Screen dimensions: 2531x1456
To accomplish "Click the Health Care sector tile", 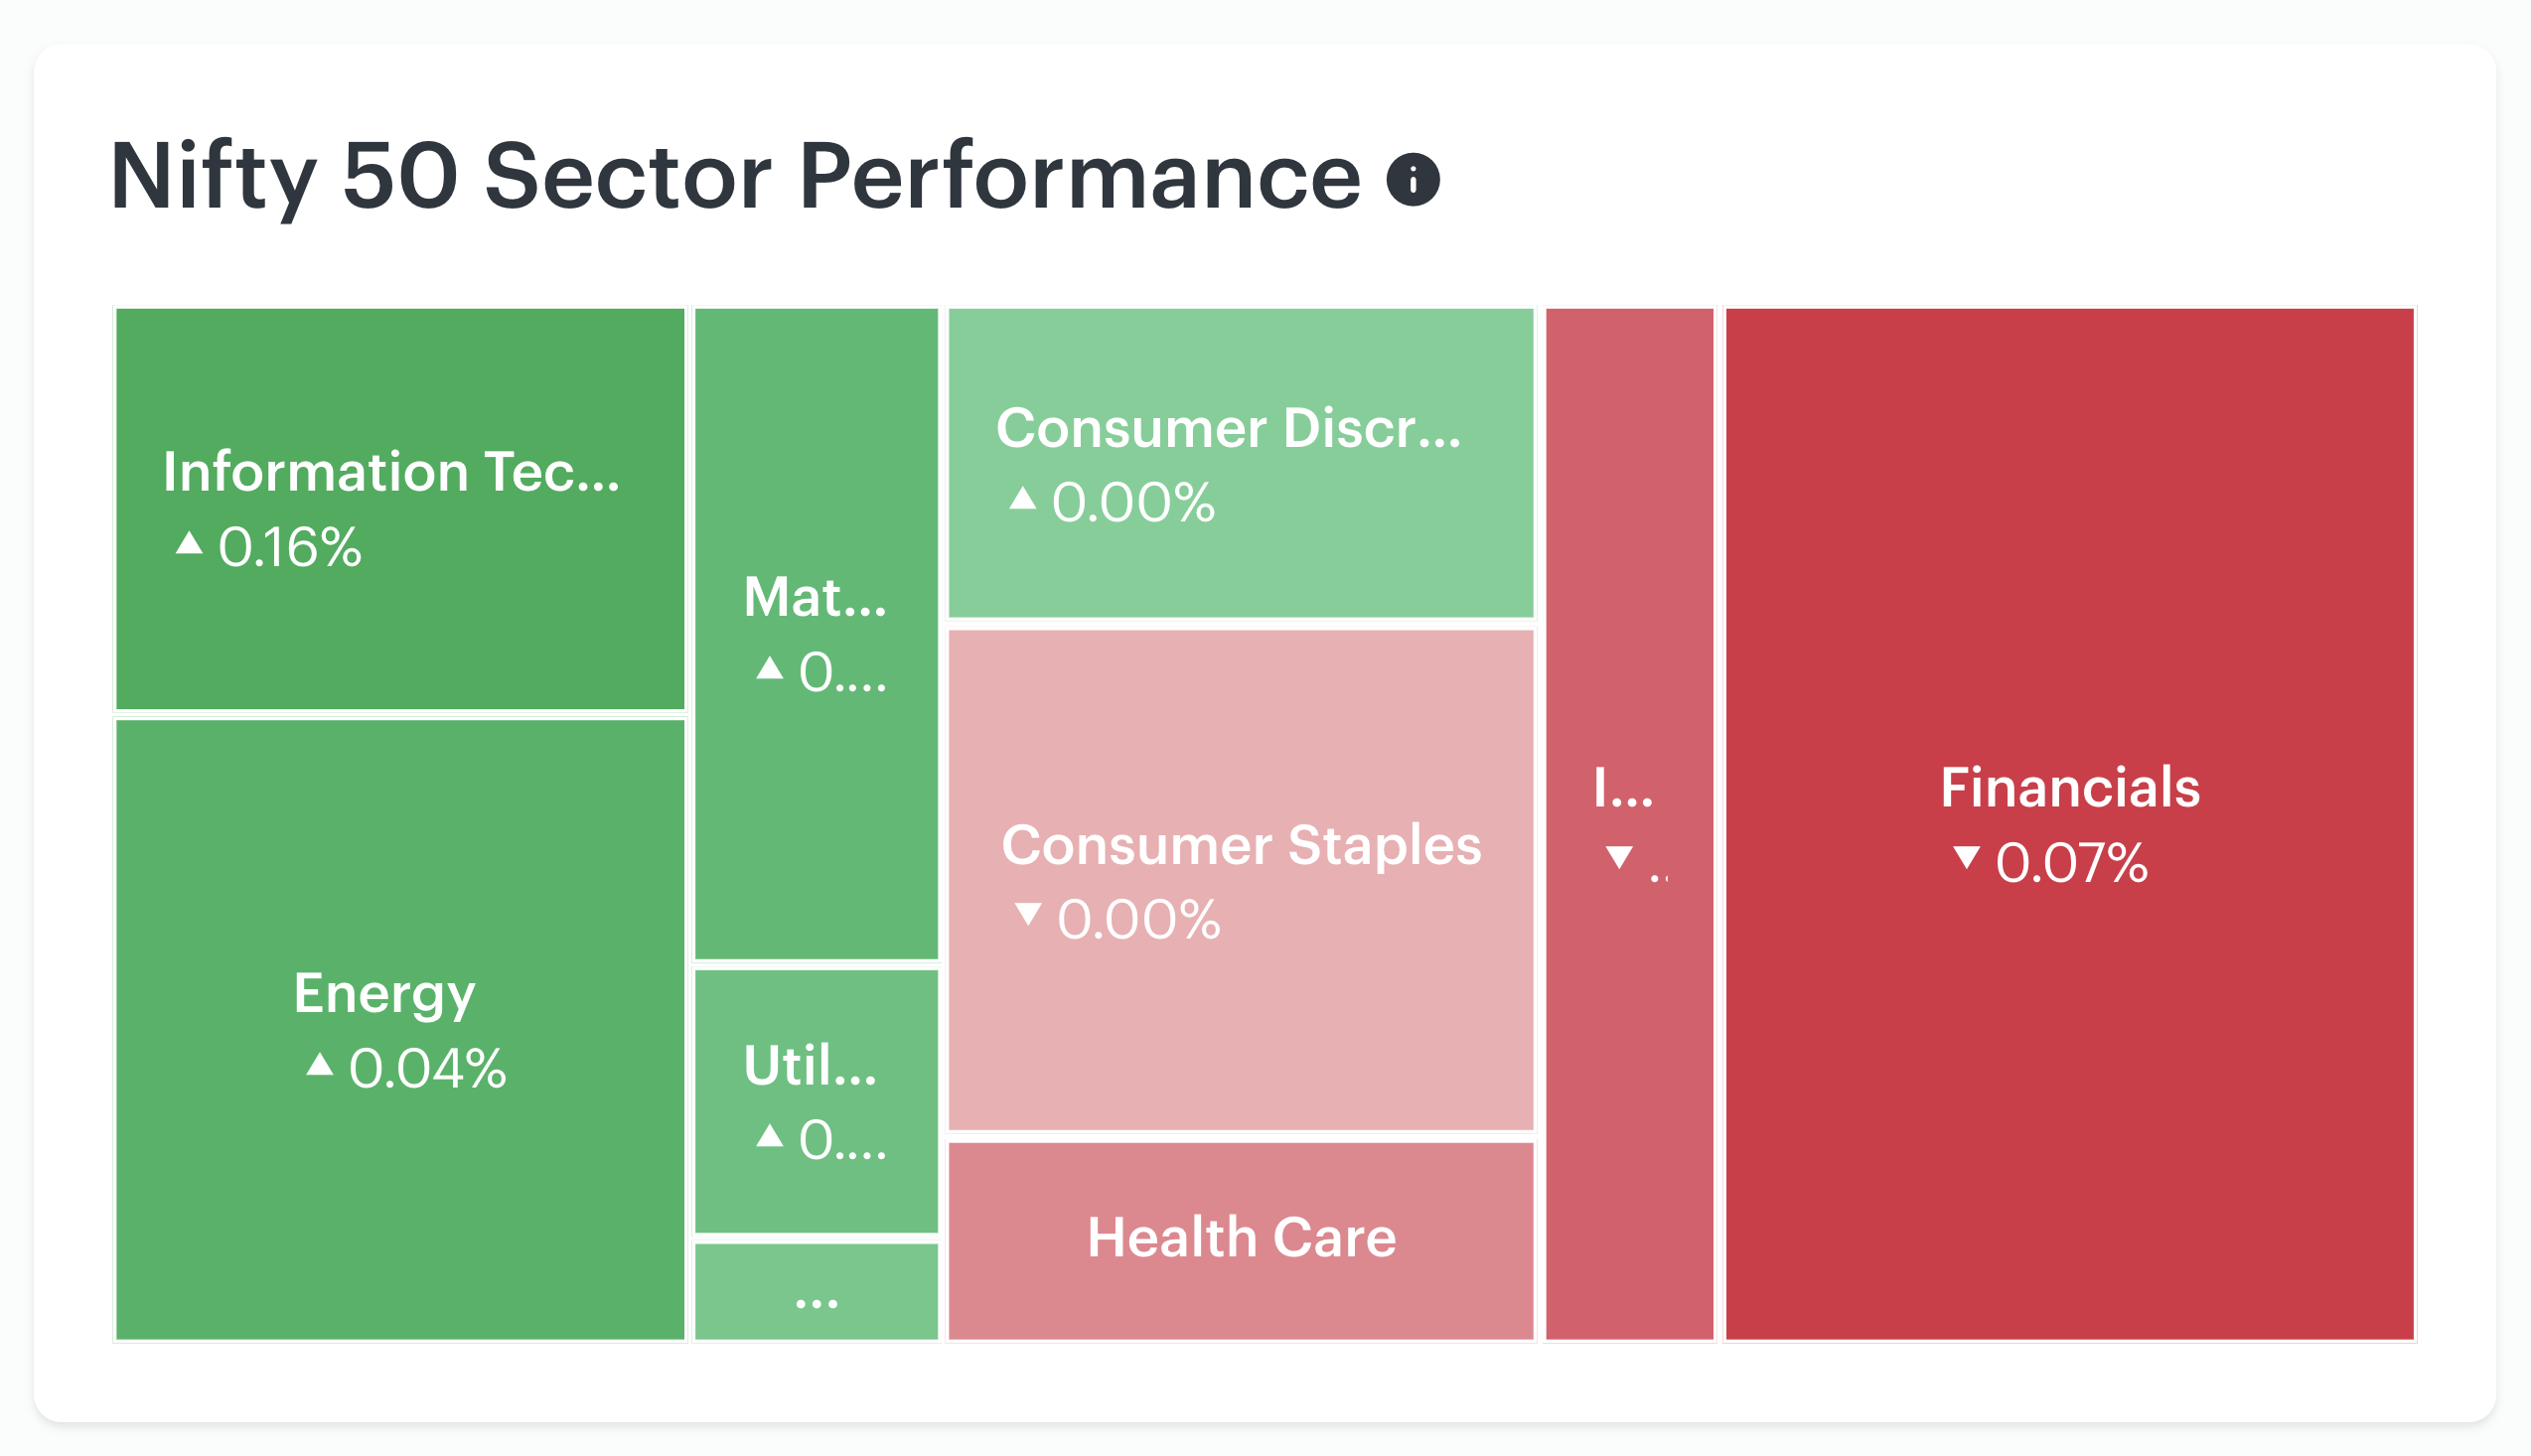I will click(x=1240, y=1241).
